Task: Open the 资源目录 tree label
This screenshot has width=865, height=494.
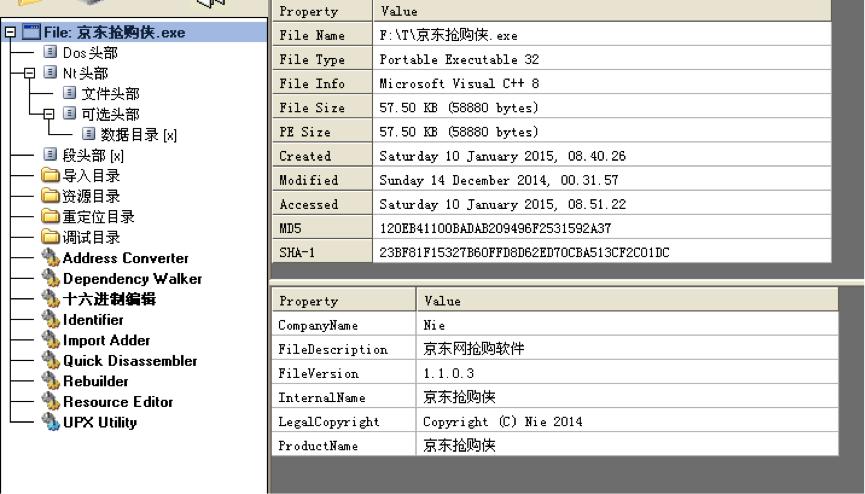Action: (91, 196)
